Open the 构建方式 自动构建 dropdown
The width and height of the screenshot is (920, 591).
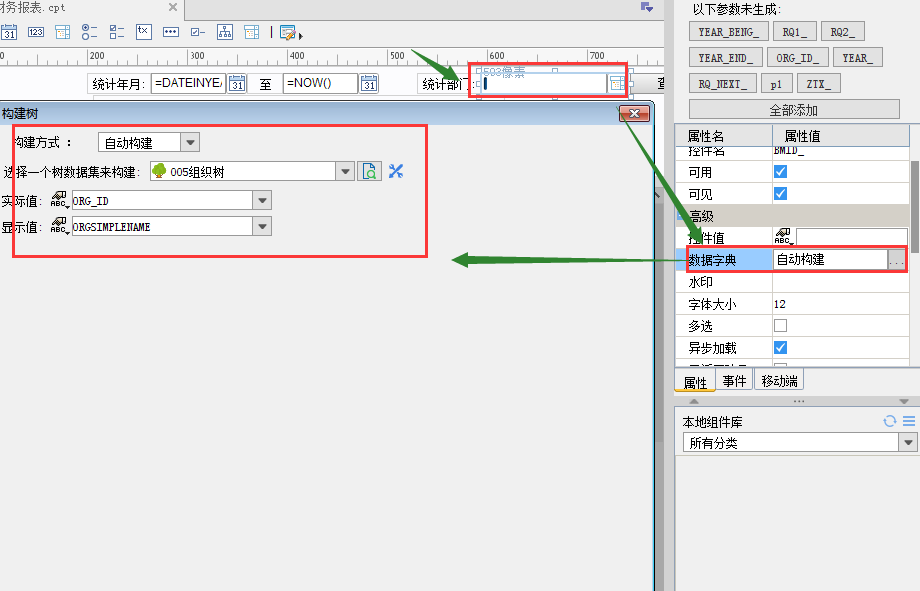click(190, 142)
